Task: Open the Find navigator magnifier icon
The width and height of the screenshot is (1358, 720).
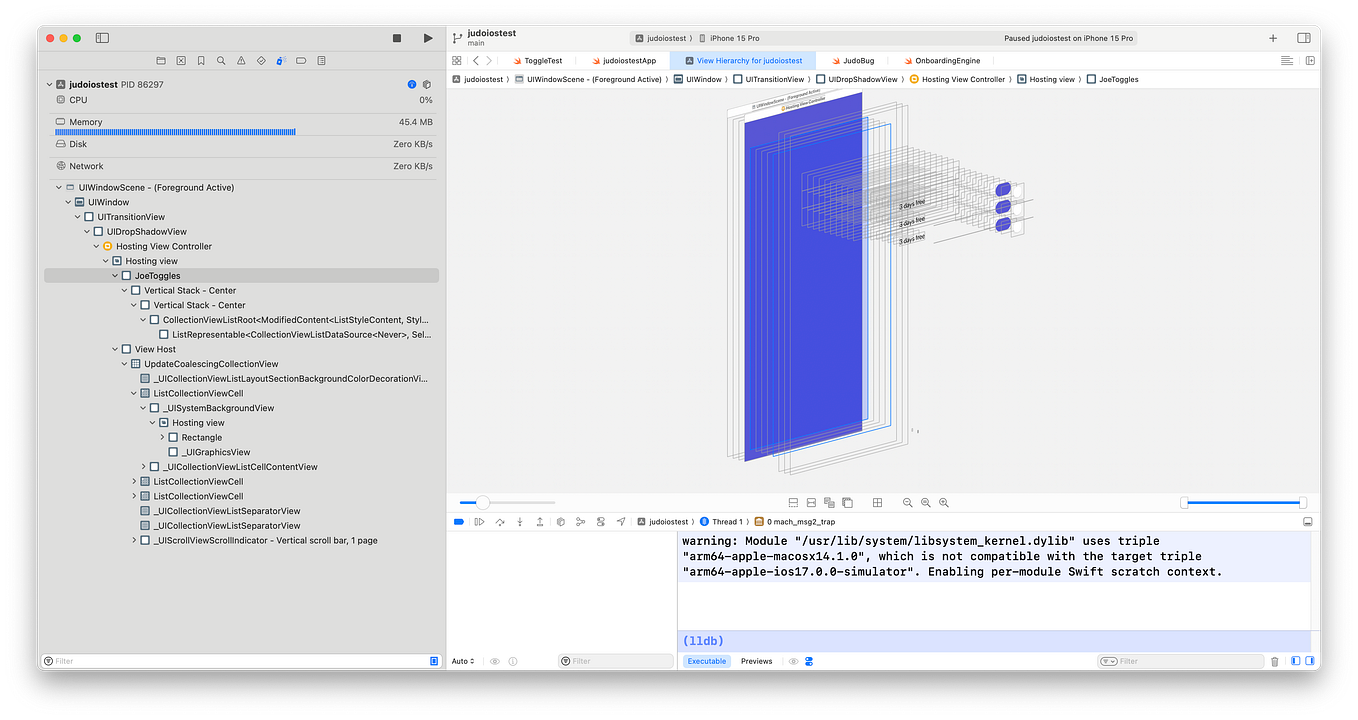Action: pyautogui.click(x=221, y=60)
